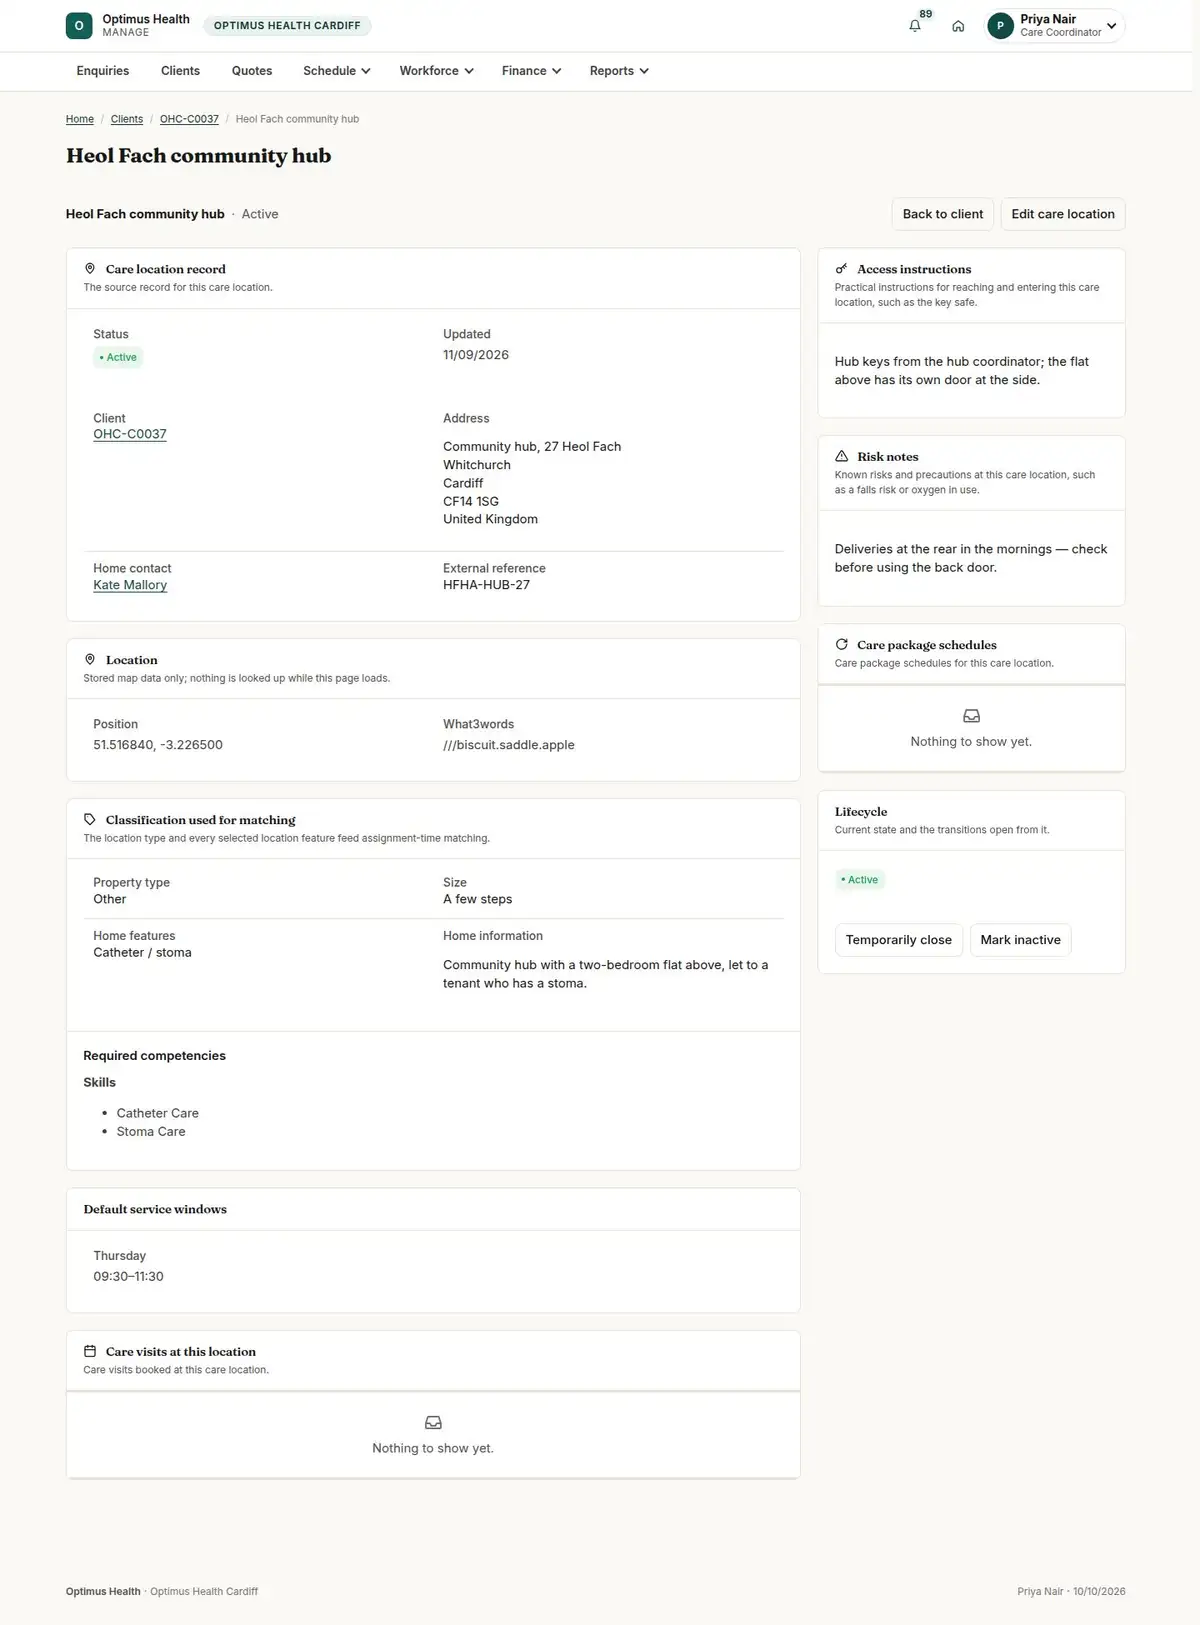Open the Finance dropdown menu
The height and width of the screenshot is (1625, 1200).
click(531, 71)
